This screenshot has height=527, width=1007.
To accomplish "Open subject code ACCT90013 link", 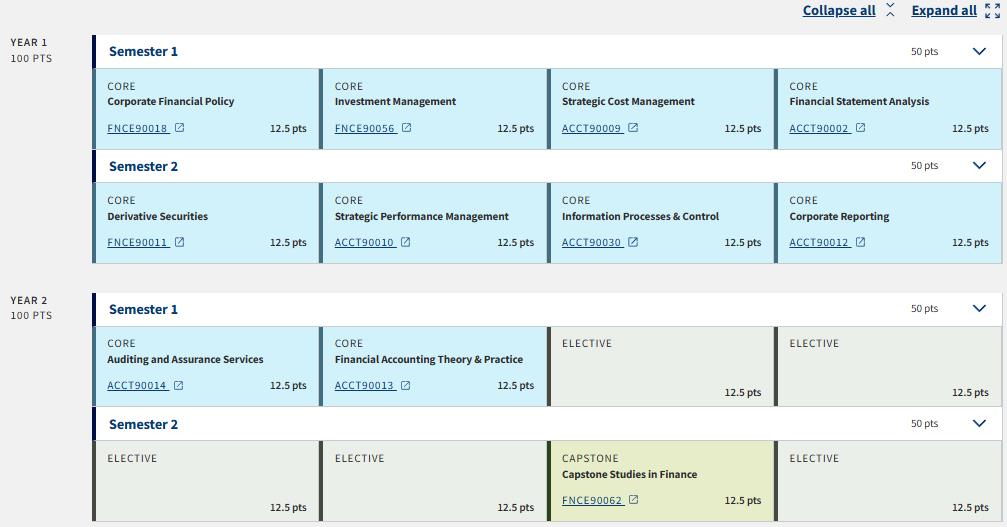I will [365, 386].
